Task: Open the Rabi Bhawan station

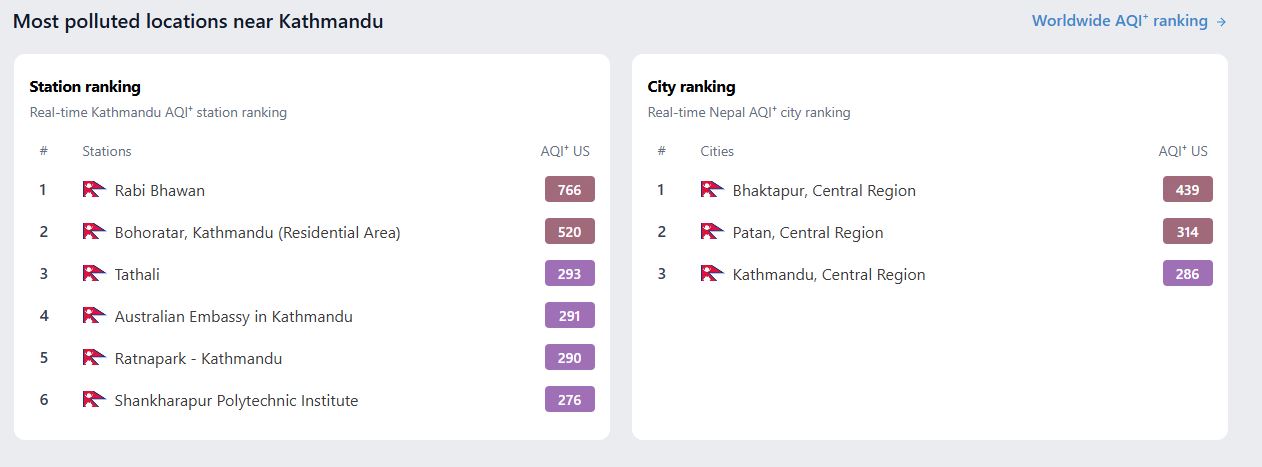Action: pyautogui.click(x=160, y=190)
